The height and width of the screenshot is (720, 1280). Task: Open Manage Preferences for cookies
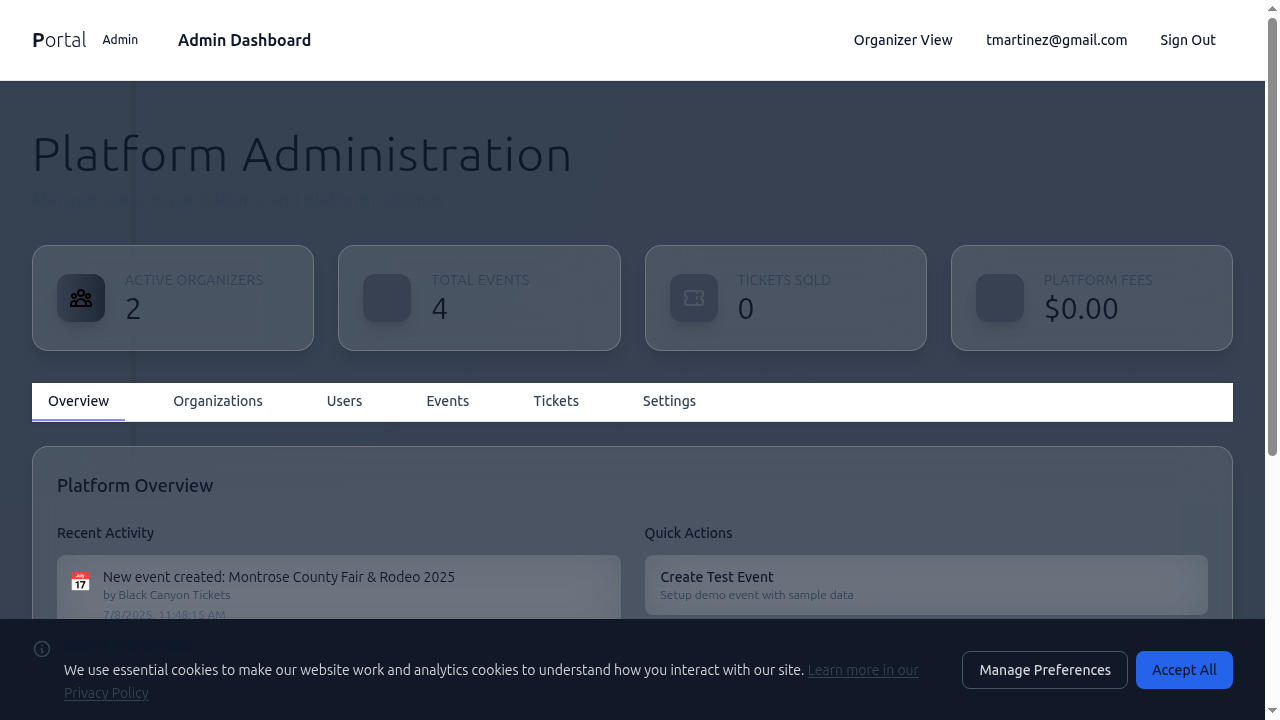[1045, 670]
